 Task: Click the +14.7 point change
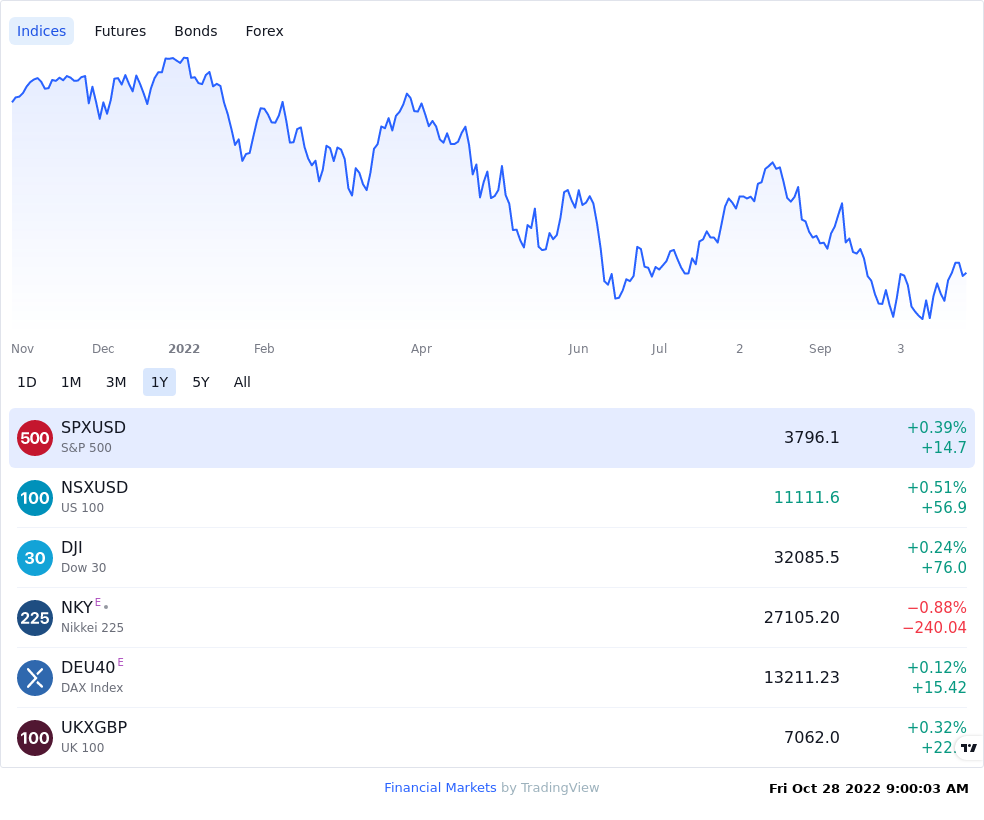pos(944,447)
